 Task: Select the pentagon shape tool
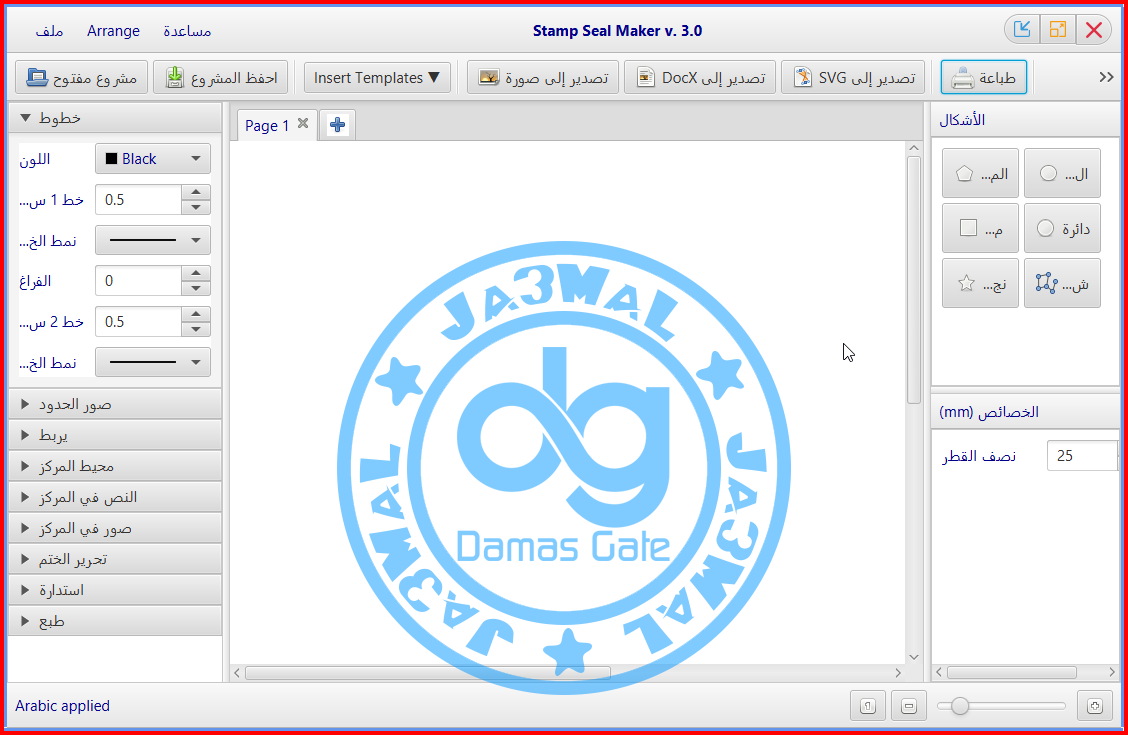tap(980, 172)
